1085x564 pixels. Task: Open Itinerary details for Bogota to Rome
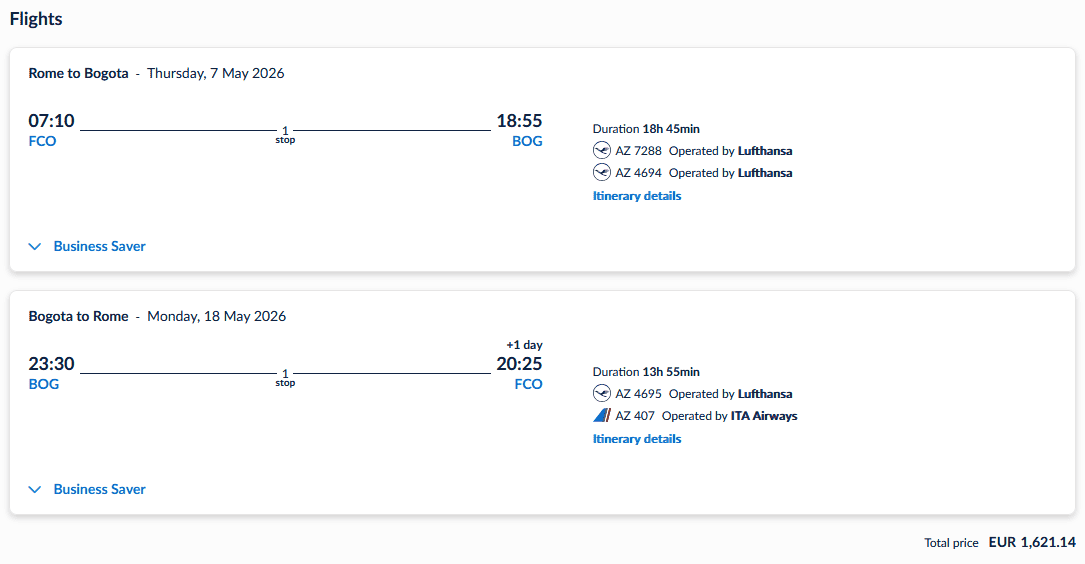[x=637, y=439]
